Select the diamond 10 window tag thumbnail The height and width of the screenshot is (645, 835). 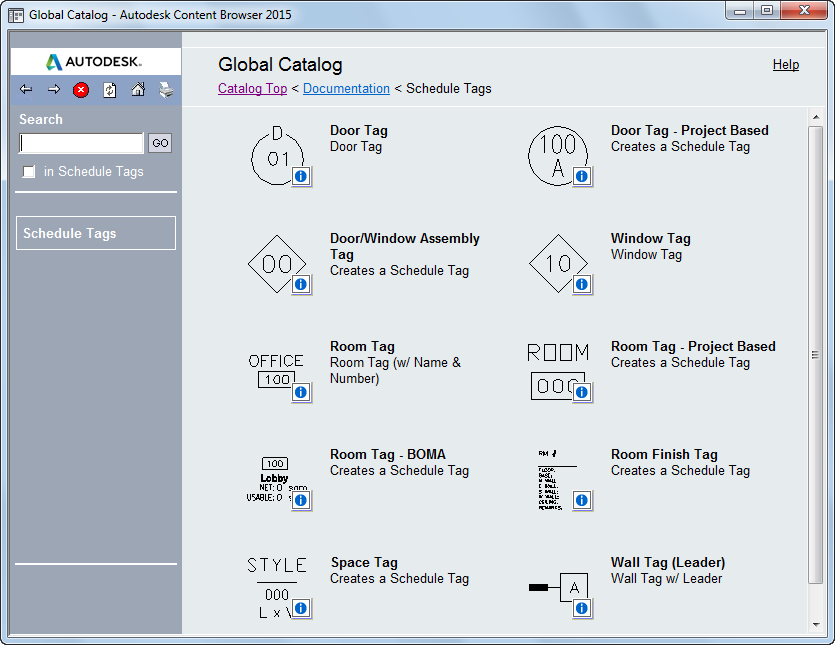click(558, 264)
